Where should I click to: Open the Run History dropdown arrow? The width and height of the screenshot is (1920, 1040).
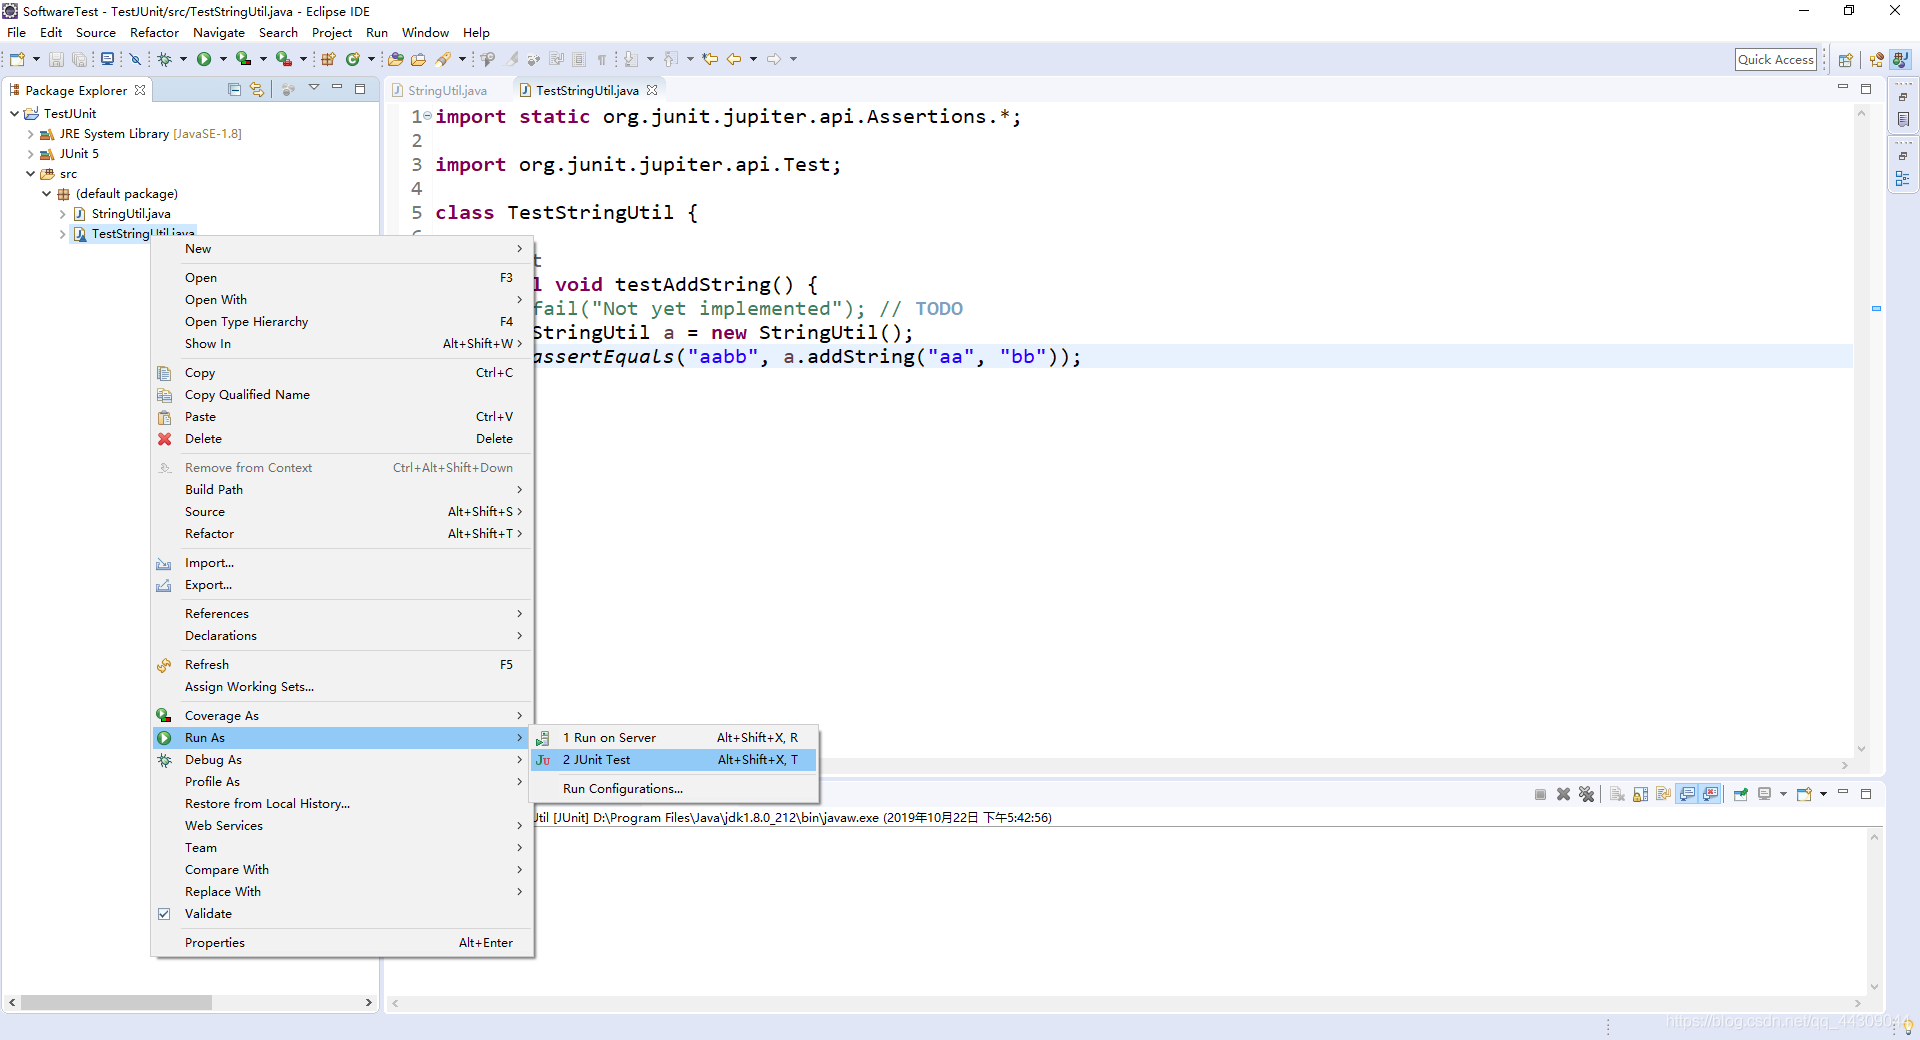(222, 59)
